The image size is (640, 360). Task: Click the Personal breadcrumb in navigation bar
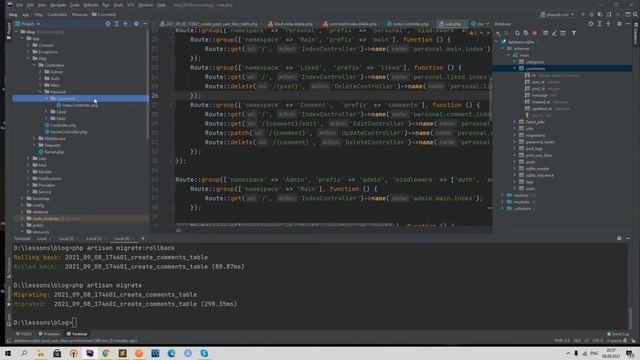pyautogui.click(x=80, y=14)
